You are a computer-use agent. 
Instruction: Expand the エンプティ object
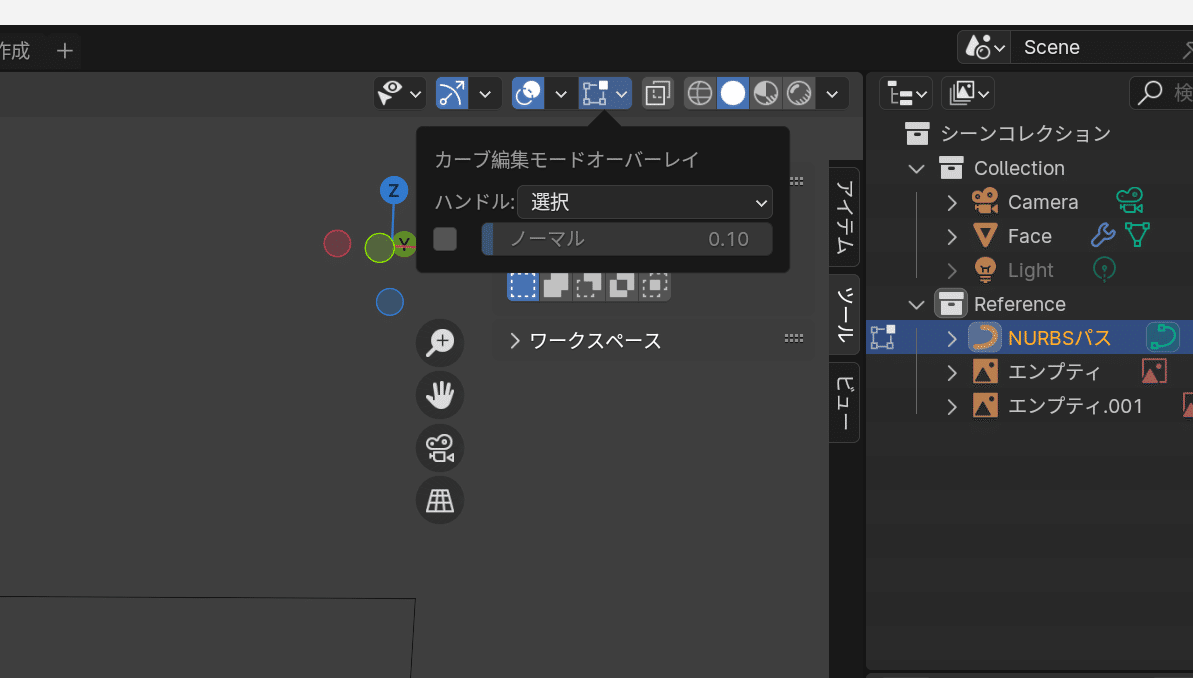[951, 372]
